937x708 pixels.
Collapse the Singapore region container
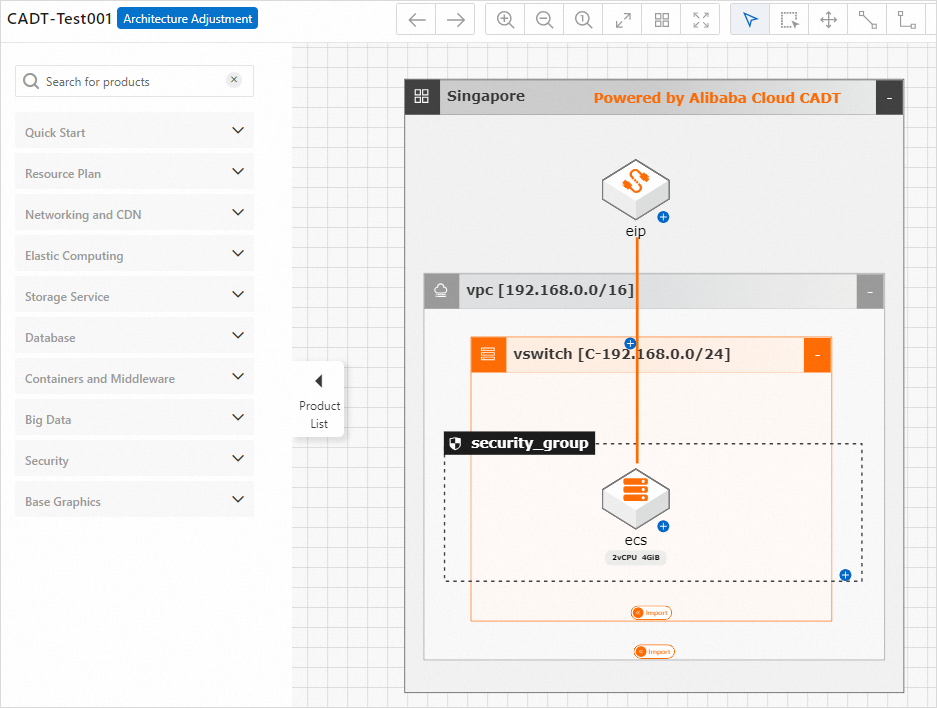(x=889, y=97)
